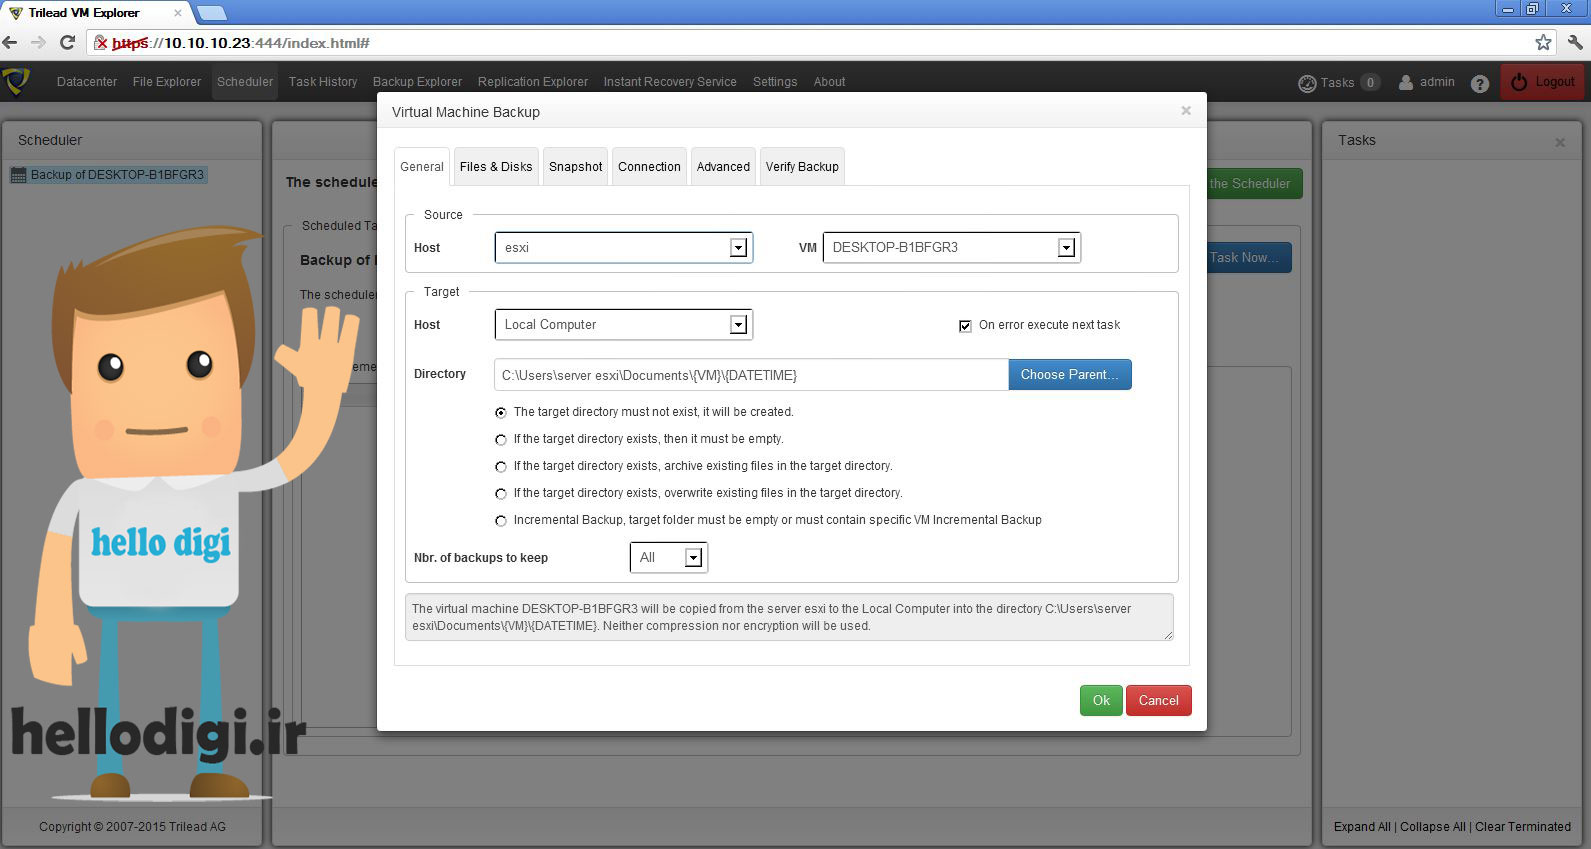
Task: Select 'archive existing files' option
Action: (501, 466)
